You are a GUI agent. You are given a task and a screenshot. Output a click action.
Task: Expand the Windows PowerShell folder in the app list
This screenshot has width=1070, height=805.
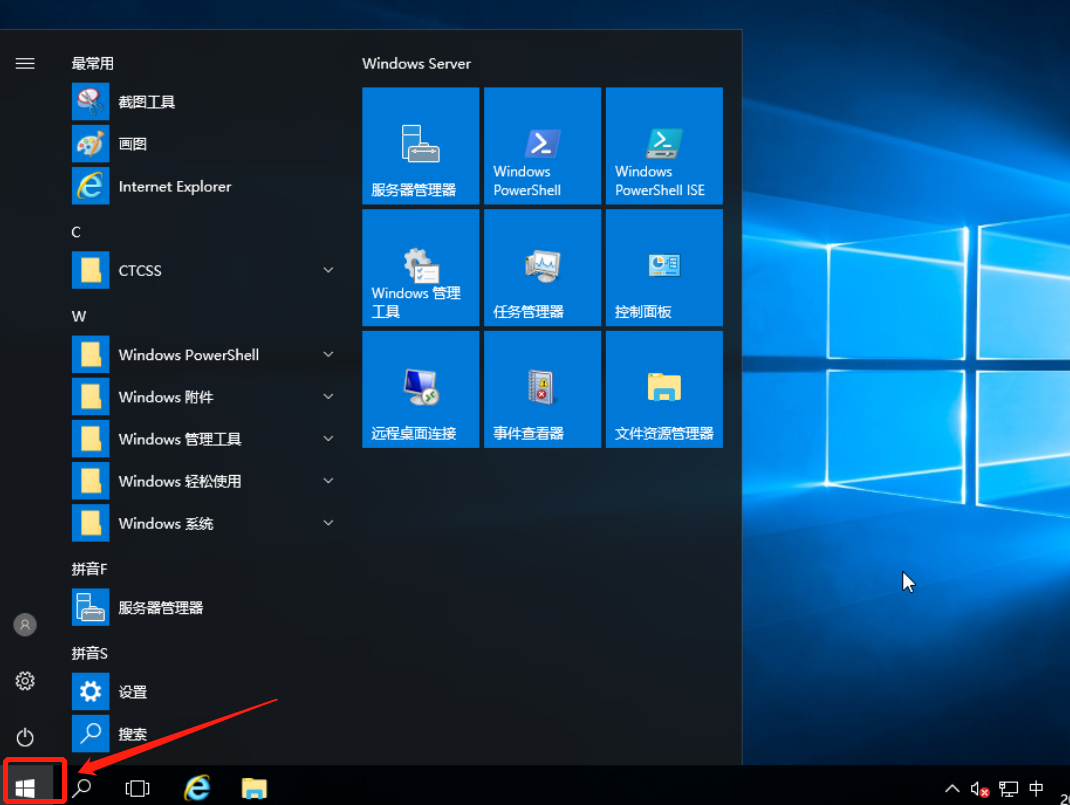[328, 355]
